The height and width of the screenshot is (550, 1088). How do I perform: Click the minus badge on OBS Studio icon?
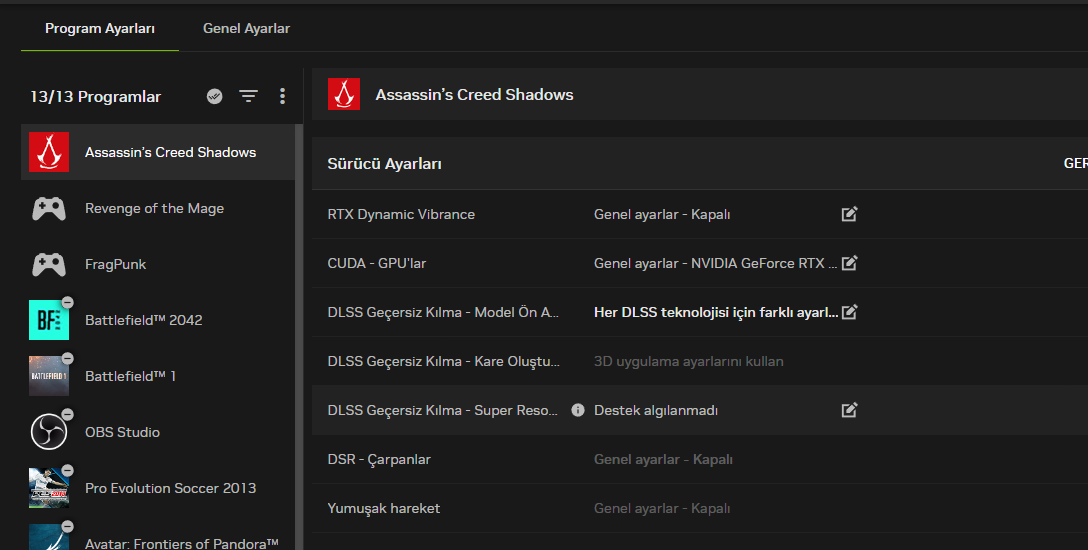click(67, 414)
